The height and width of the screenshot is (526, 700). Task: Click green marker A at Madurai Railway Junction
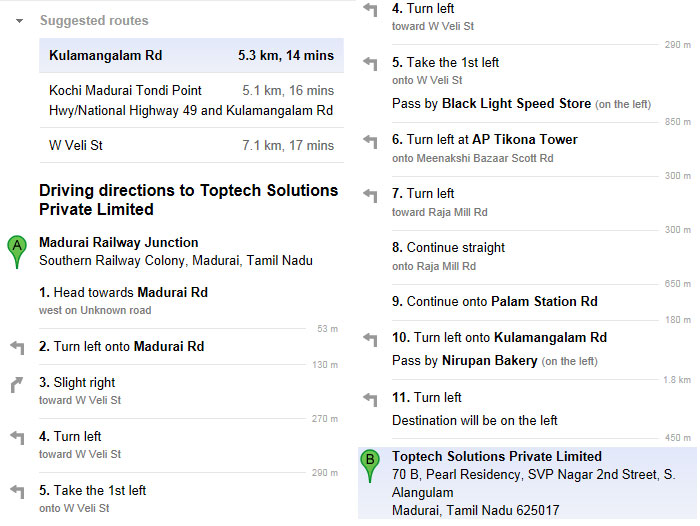pos(16,250)
